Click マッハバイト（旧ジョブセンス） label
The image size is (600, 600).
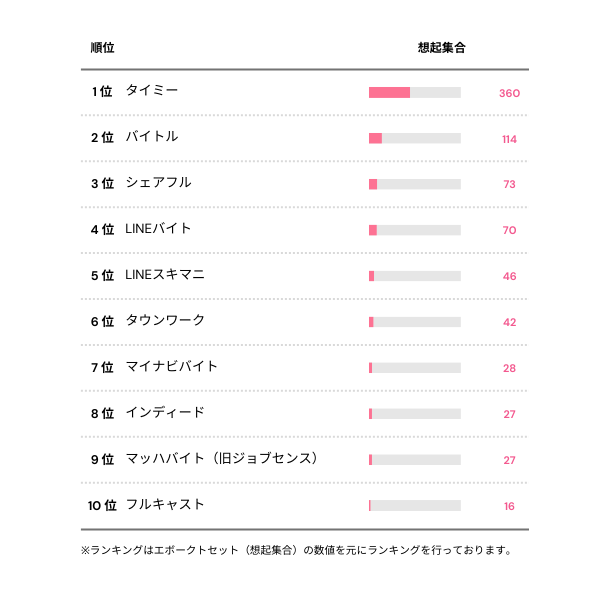click(224, 459)
